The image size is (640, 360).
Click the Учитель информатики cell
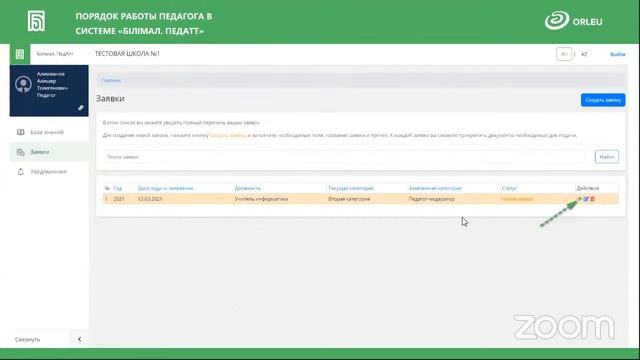pos(261,199)
